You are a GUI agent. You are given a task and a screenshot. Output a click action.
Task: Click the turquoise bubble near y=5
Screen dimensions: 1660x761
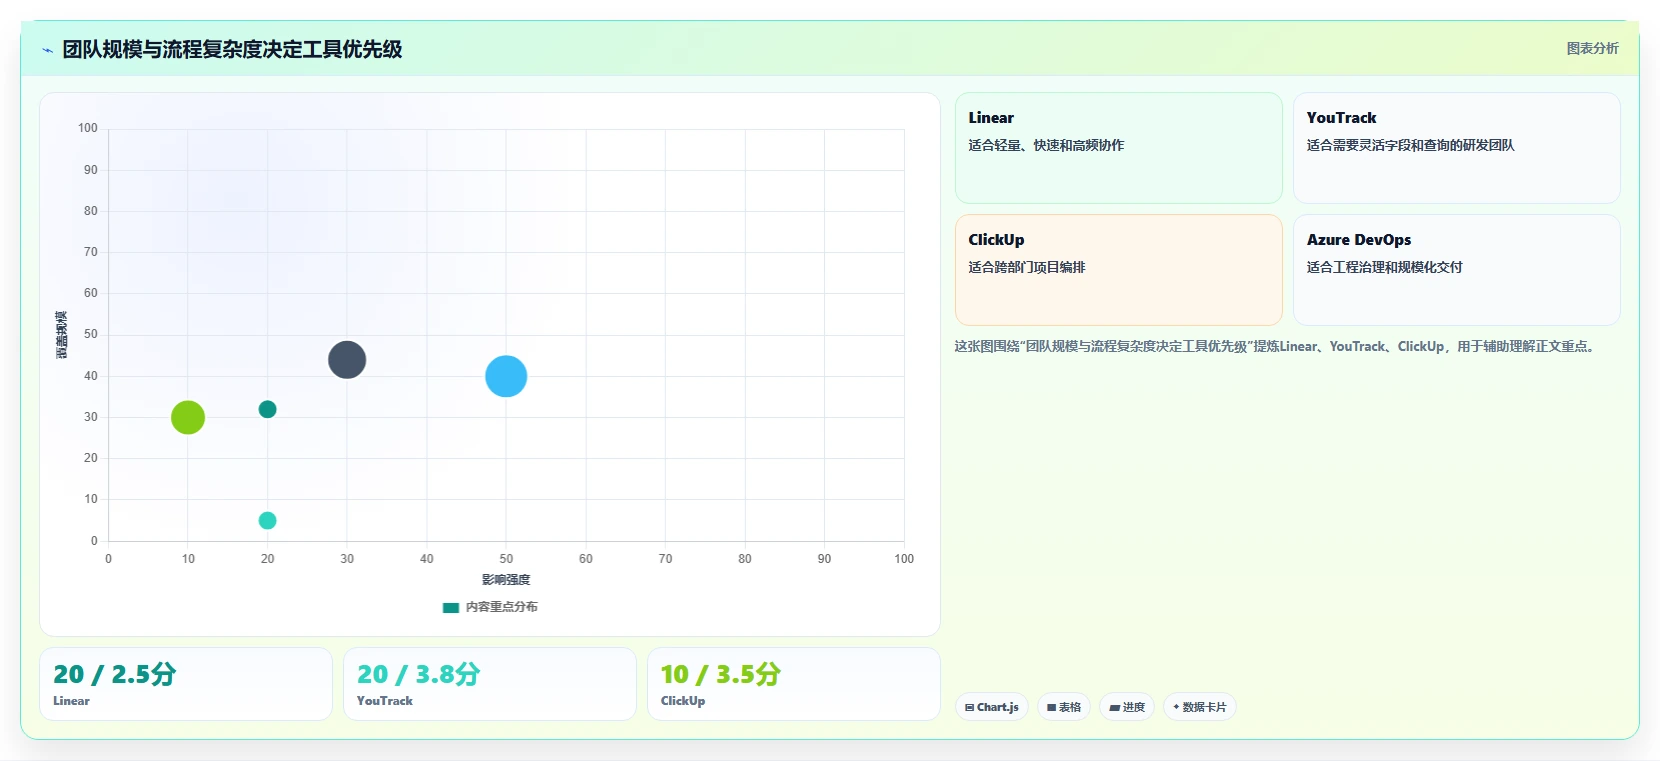pyautogui.click(x=267, y=520)
